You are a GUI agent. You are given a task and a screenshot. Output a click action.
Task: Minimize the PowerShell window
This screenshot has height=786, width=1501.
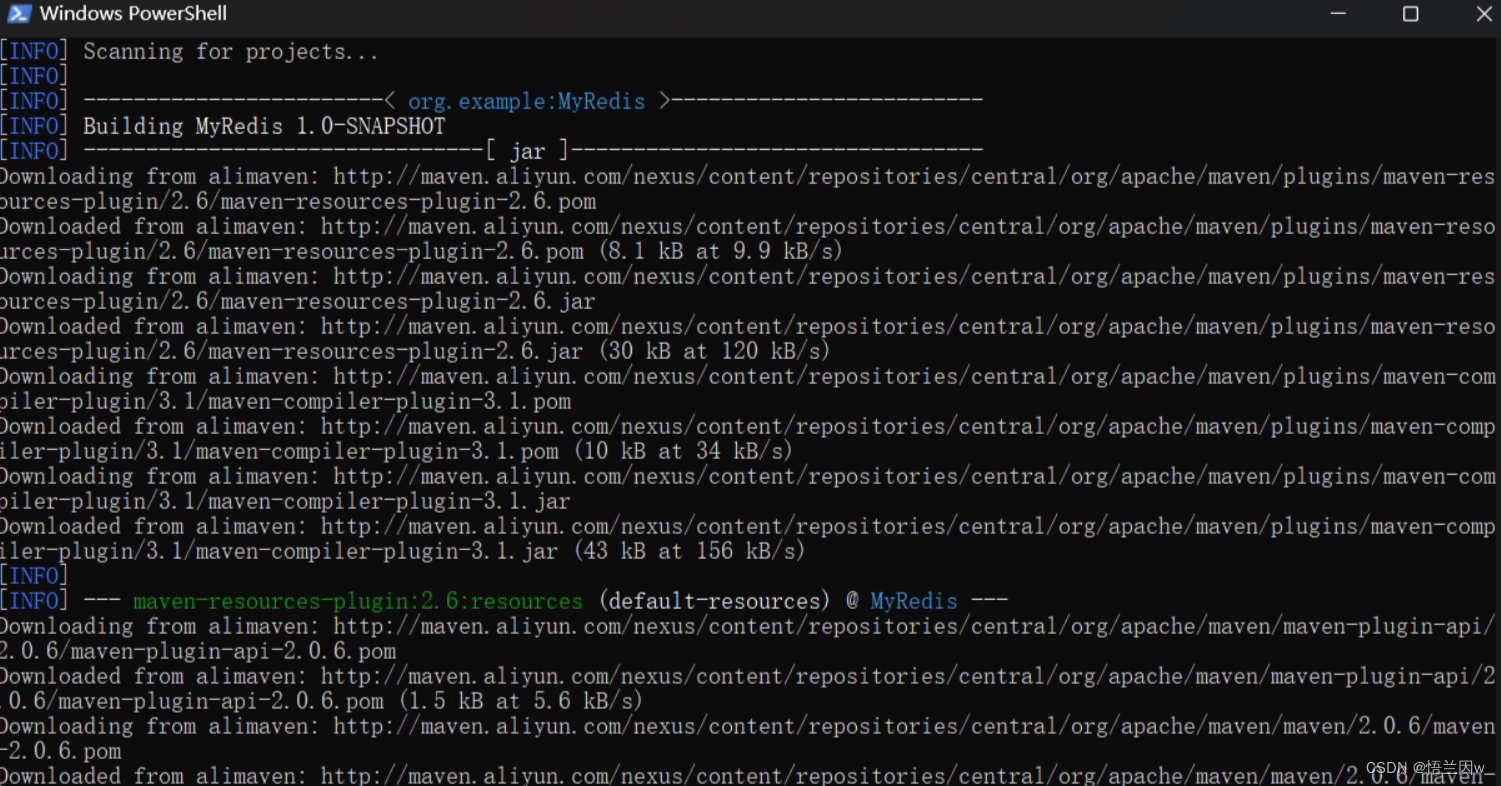click(1339, 14)
